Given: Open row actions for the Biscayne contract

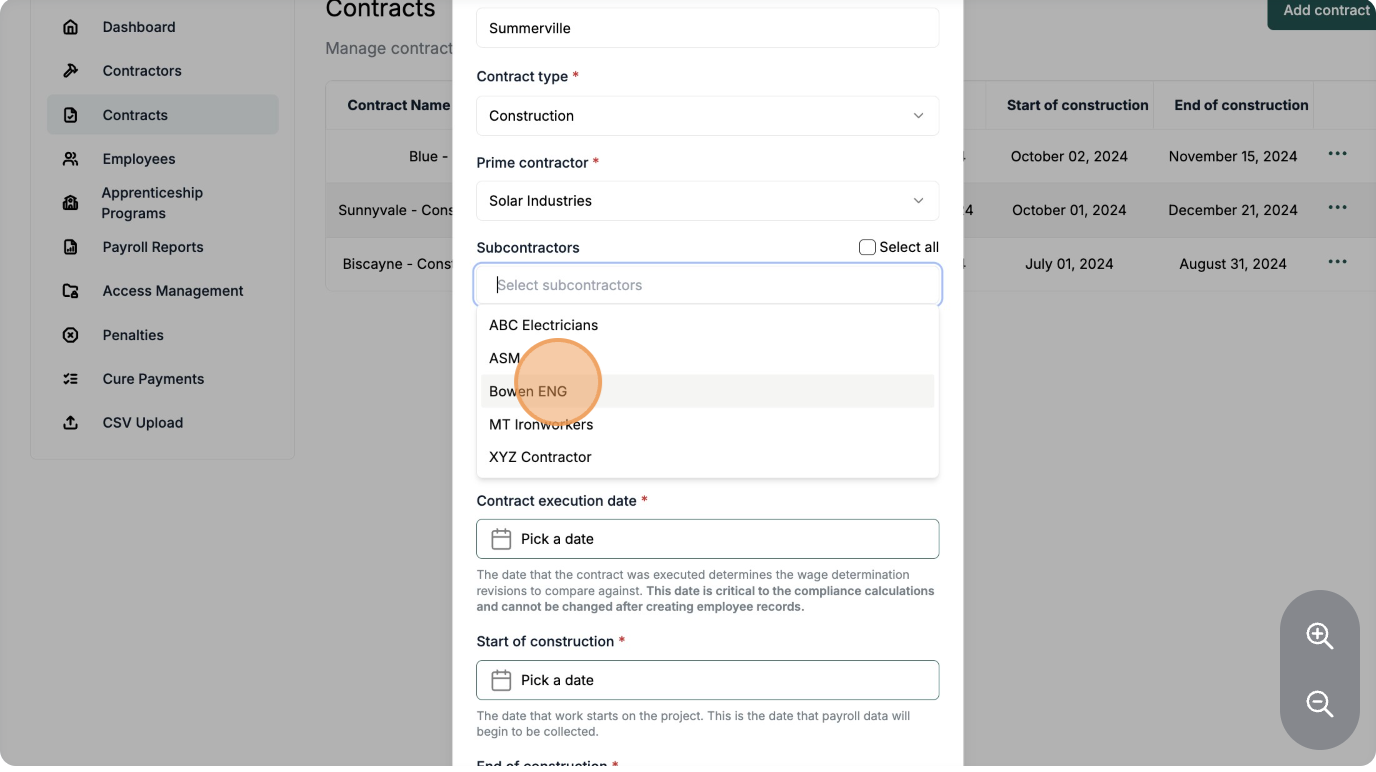Looking at the screenshot, I should (x=1337, y=262).
